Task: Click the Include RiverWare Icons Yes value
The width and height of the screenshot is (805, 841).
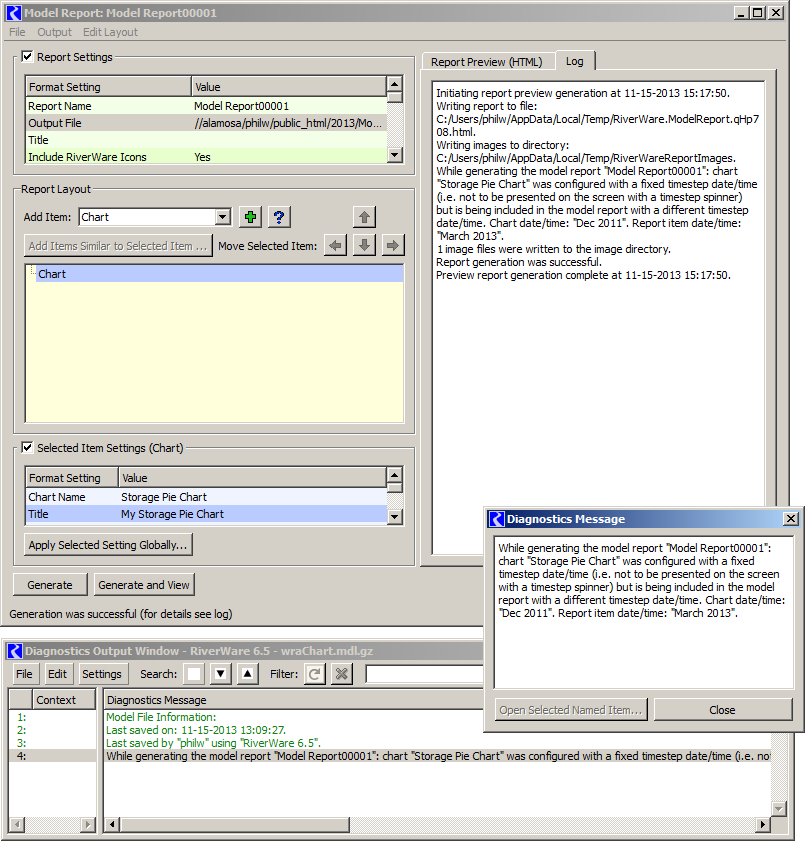Action: point(202,157)
